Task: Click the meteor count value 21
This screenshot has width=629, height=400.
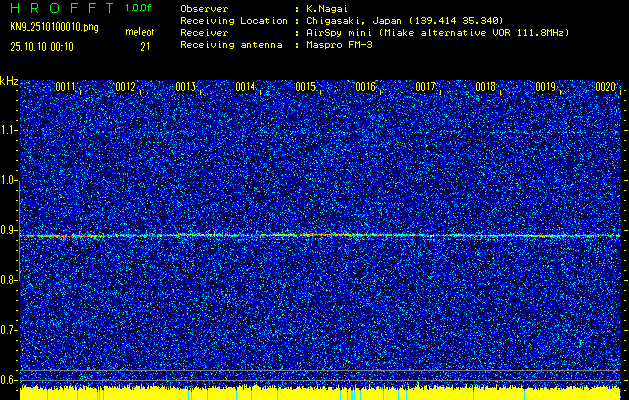Action: point(145,46)
